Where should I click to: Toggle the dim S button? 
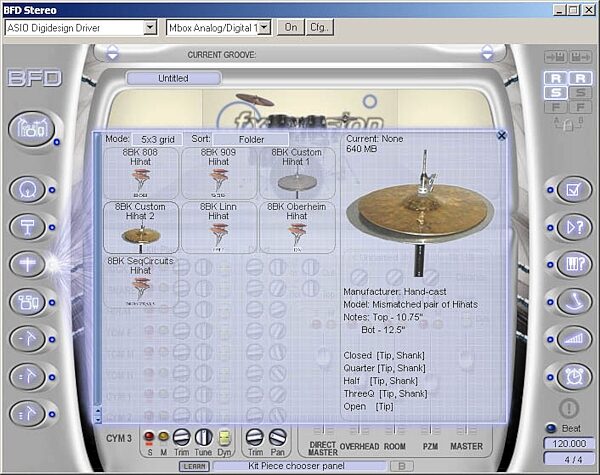580,92
